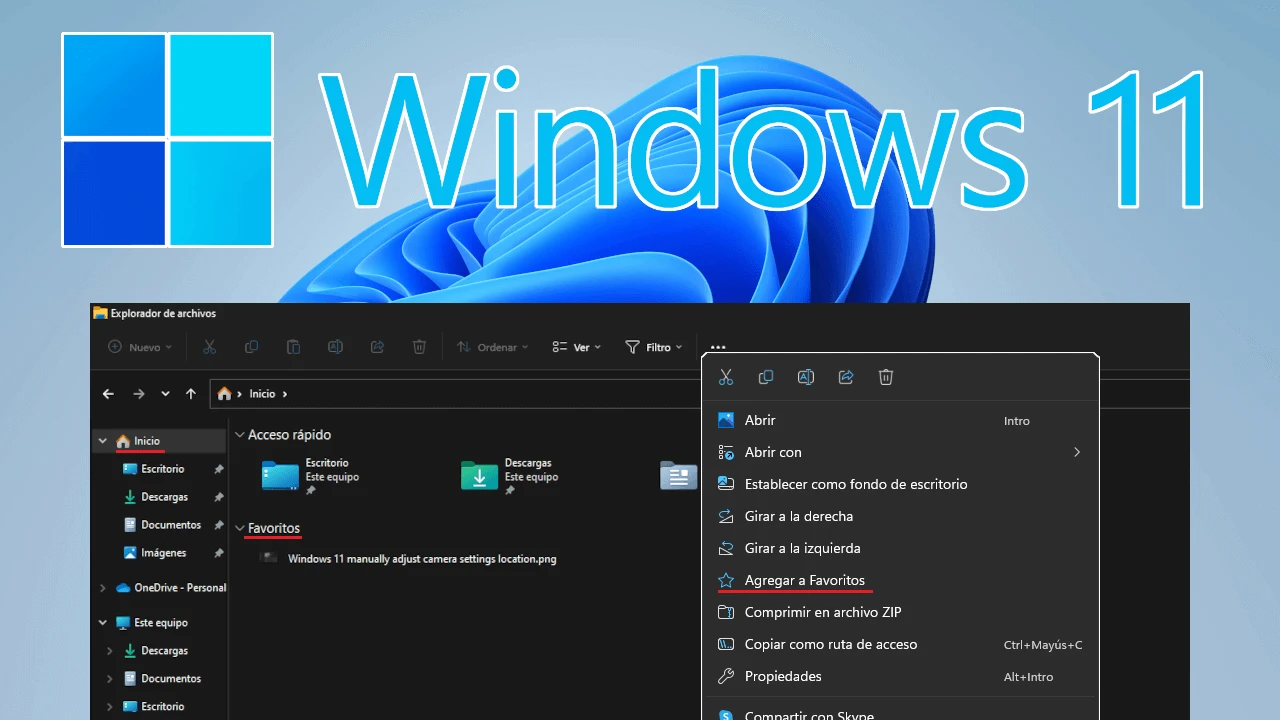Image resolution: width=1280 pixels, height=720 pixels.
Task: Choose Copiar como ruta de acceso
Action: (900, 644)
